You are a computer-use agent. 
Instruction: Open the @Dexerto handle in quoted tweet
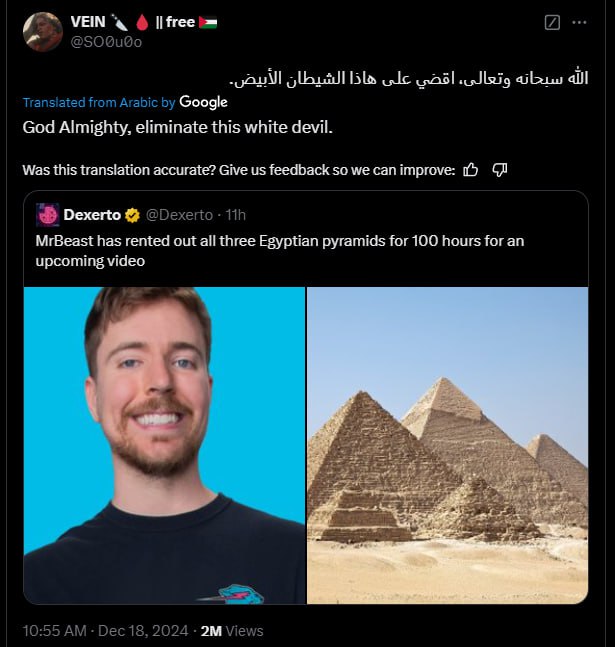(180, 215)
